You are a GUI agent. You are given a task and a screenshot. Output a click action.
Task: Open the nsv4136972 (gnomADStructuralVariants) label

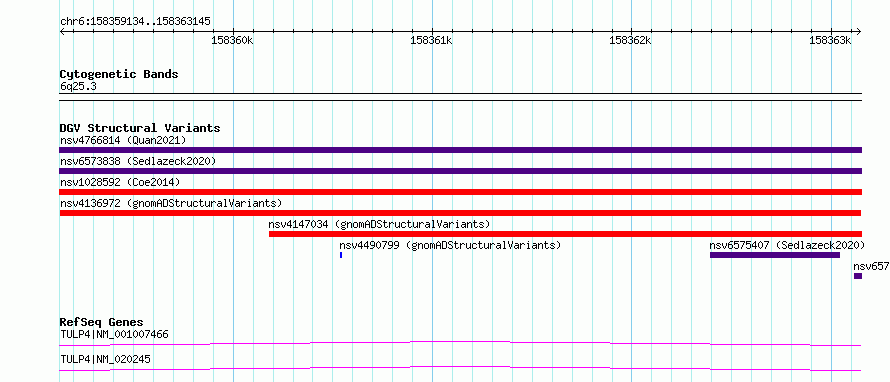tap(171, 203)
